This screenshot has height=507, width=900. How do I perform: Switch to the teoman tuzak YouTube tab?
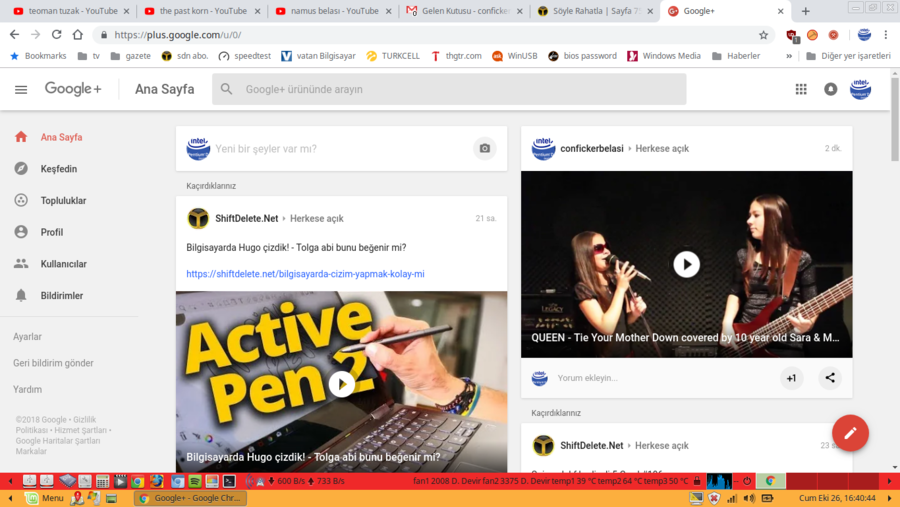71,11
